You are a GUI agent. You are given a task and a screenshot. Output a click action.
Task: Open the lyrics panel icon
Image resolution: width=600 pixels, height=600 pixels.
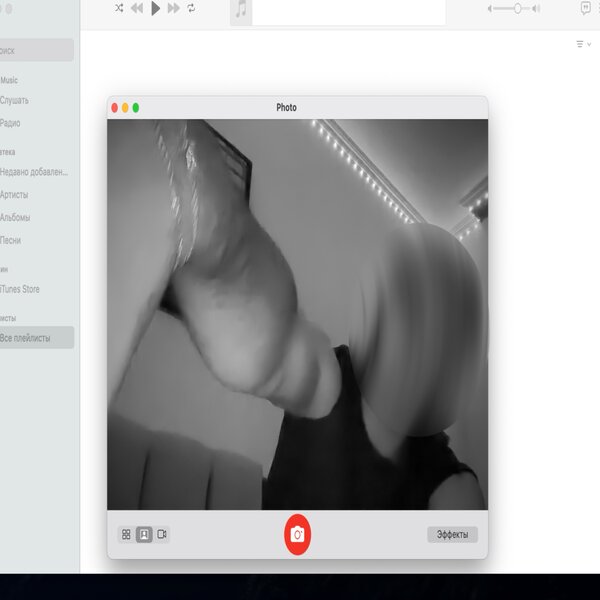[586, 8]
